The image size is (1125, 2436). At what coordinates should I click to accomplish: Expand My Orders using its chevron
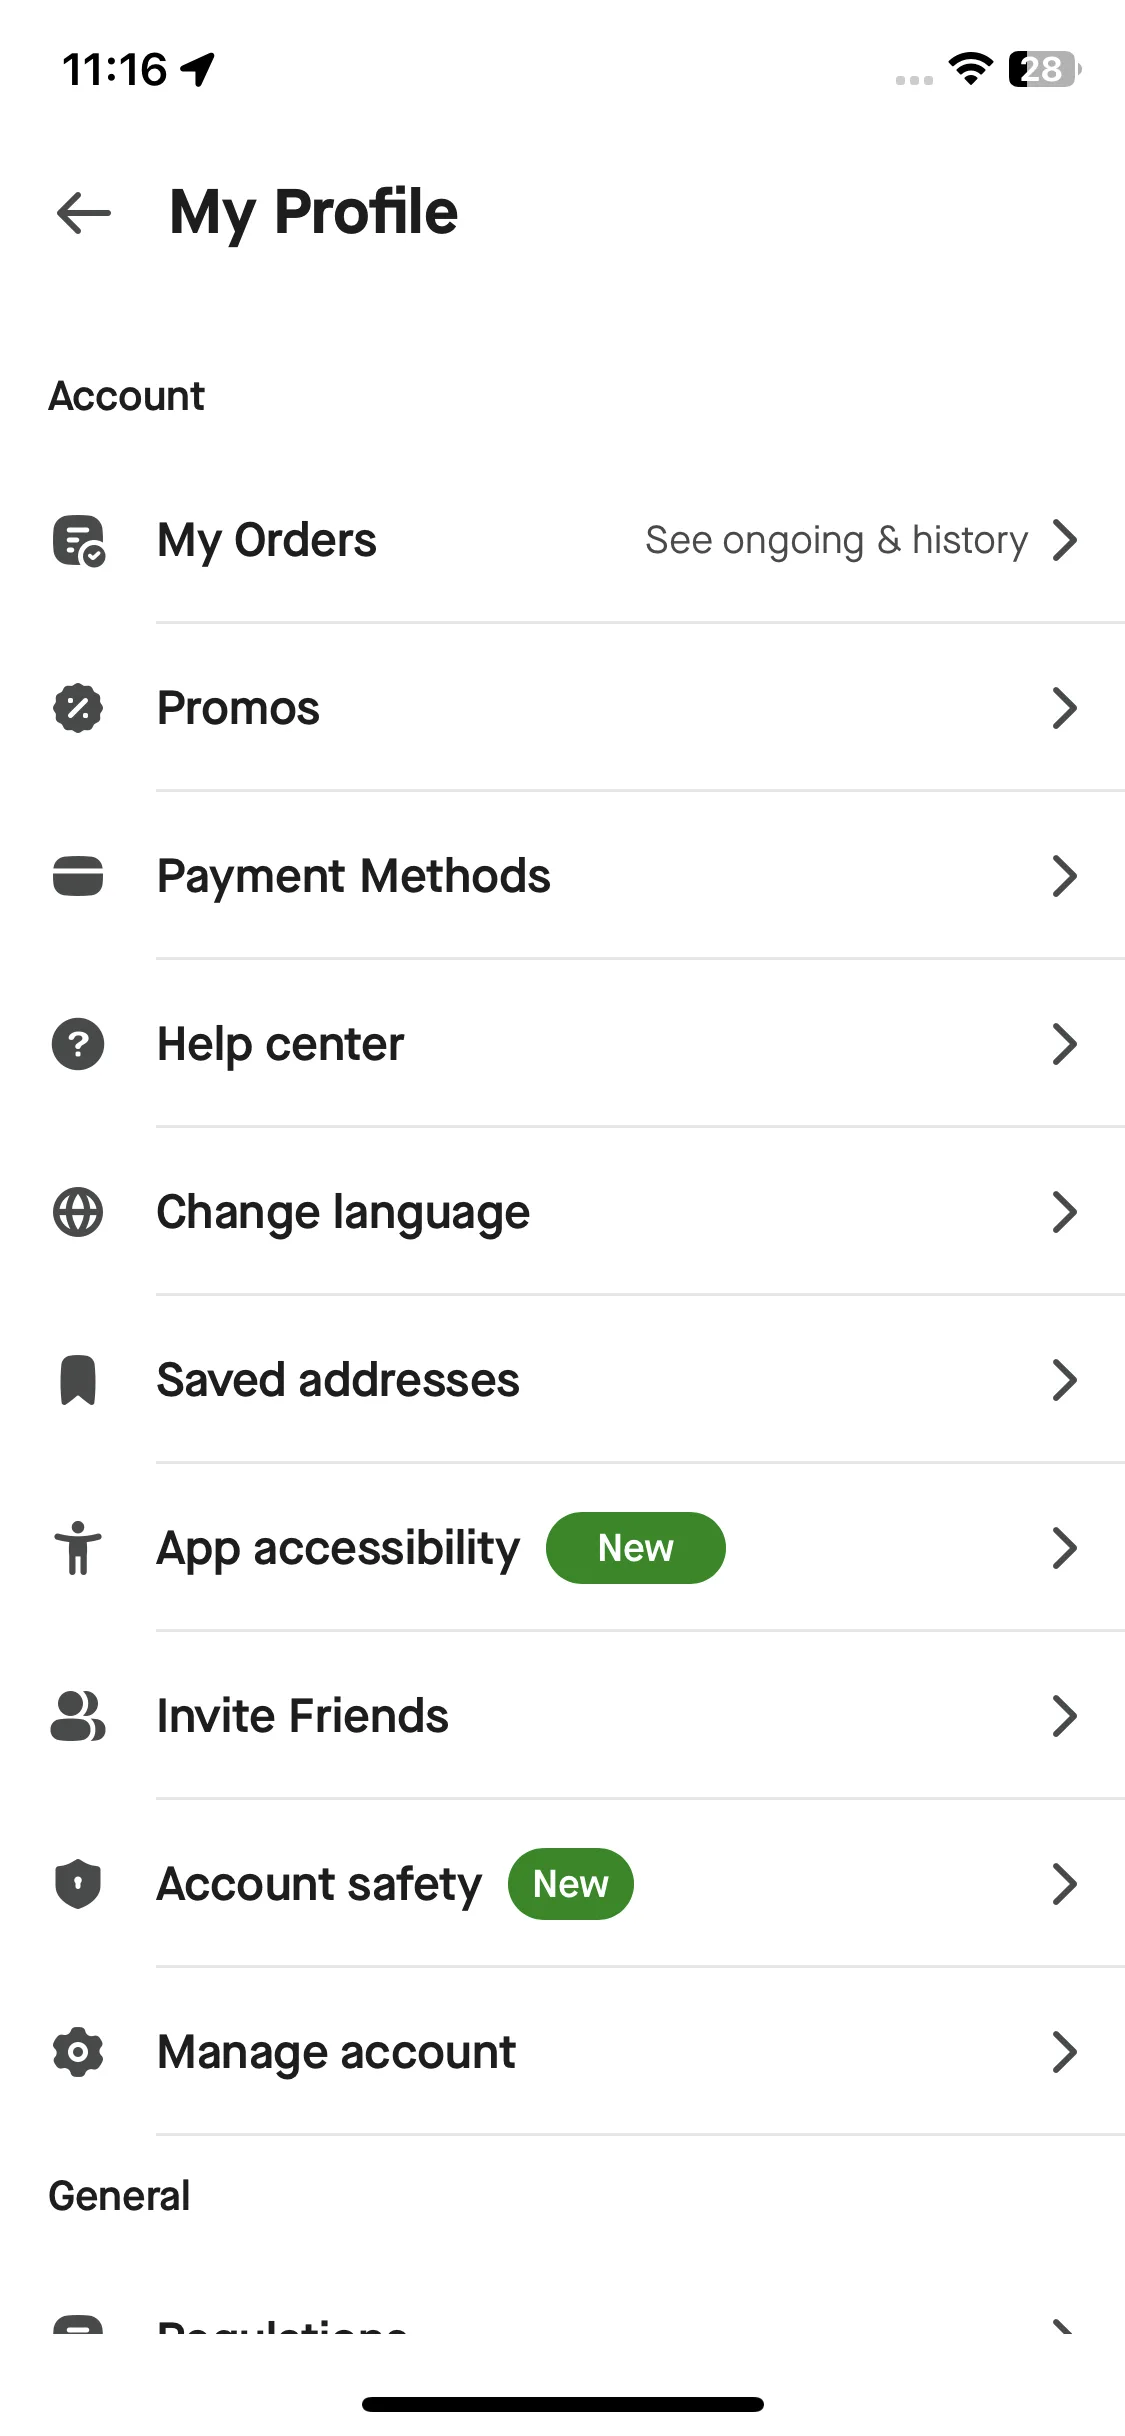pos(1065,540)
